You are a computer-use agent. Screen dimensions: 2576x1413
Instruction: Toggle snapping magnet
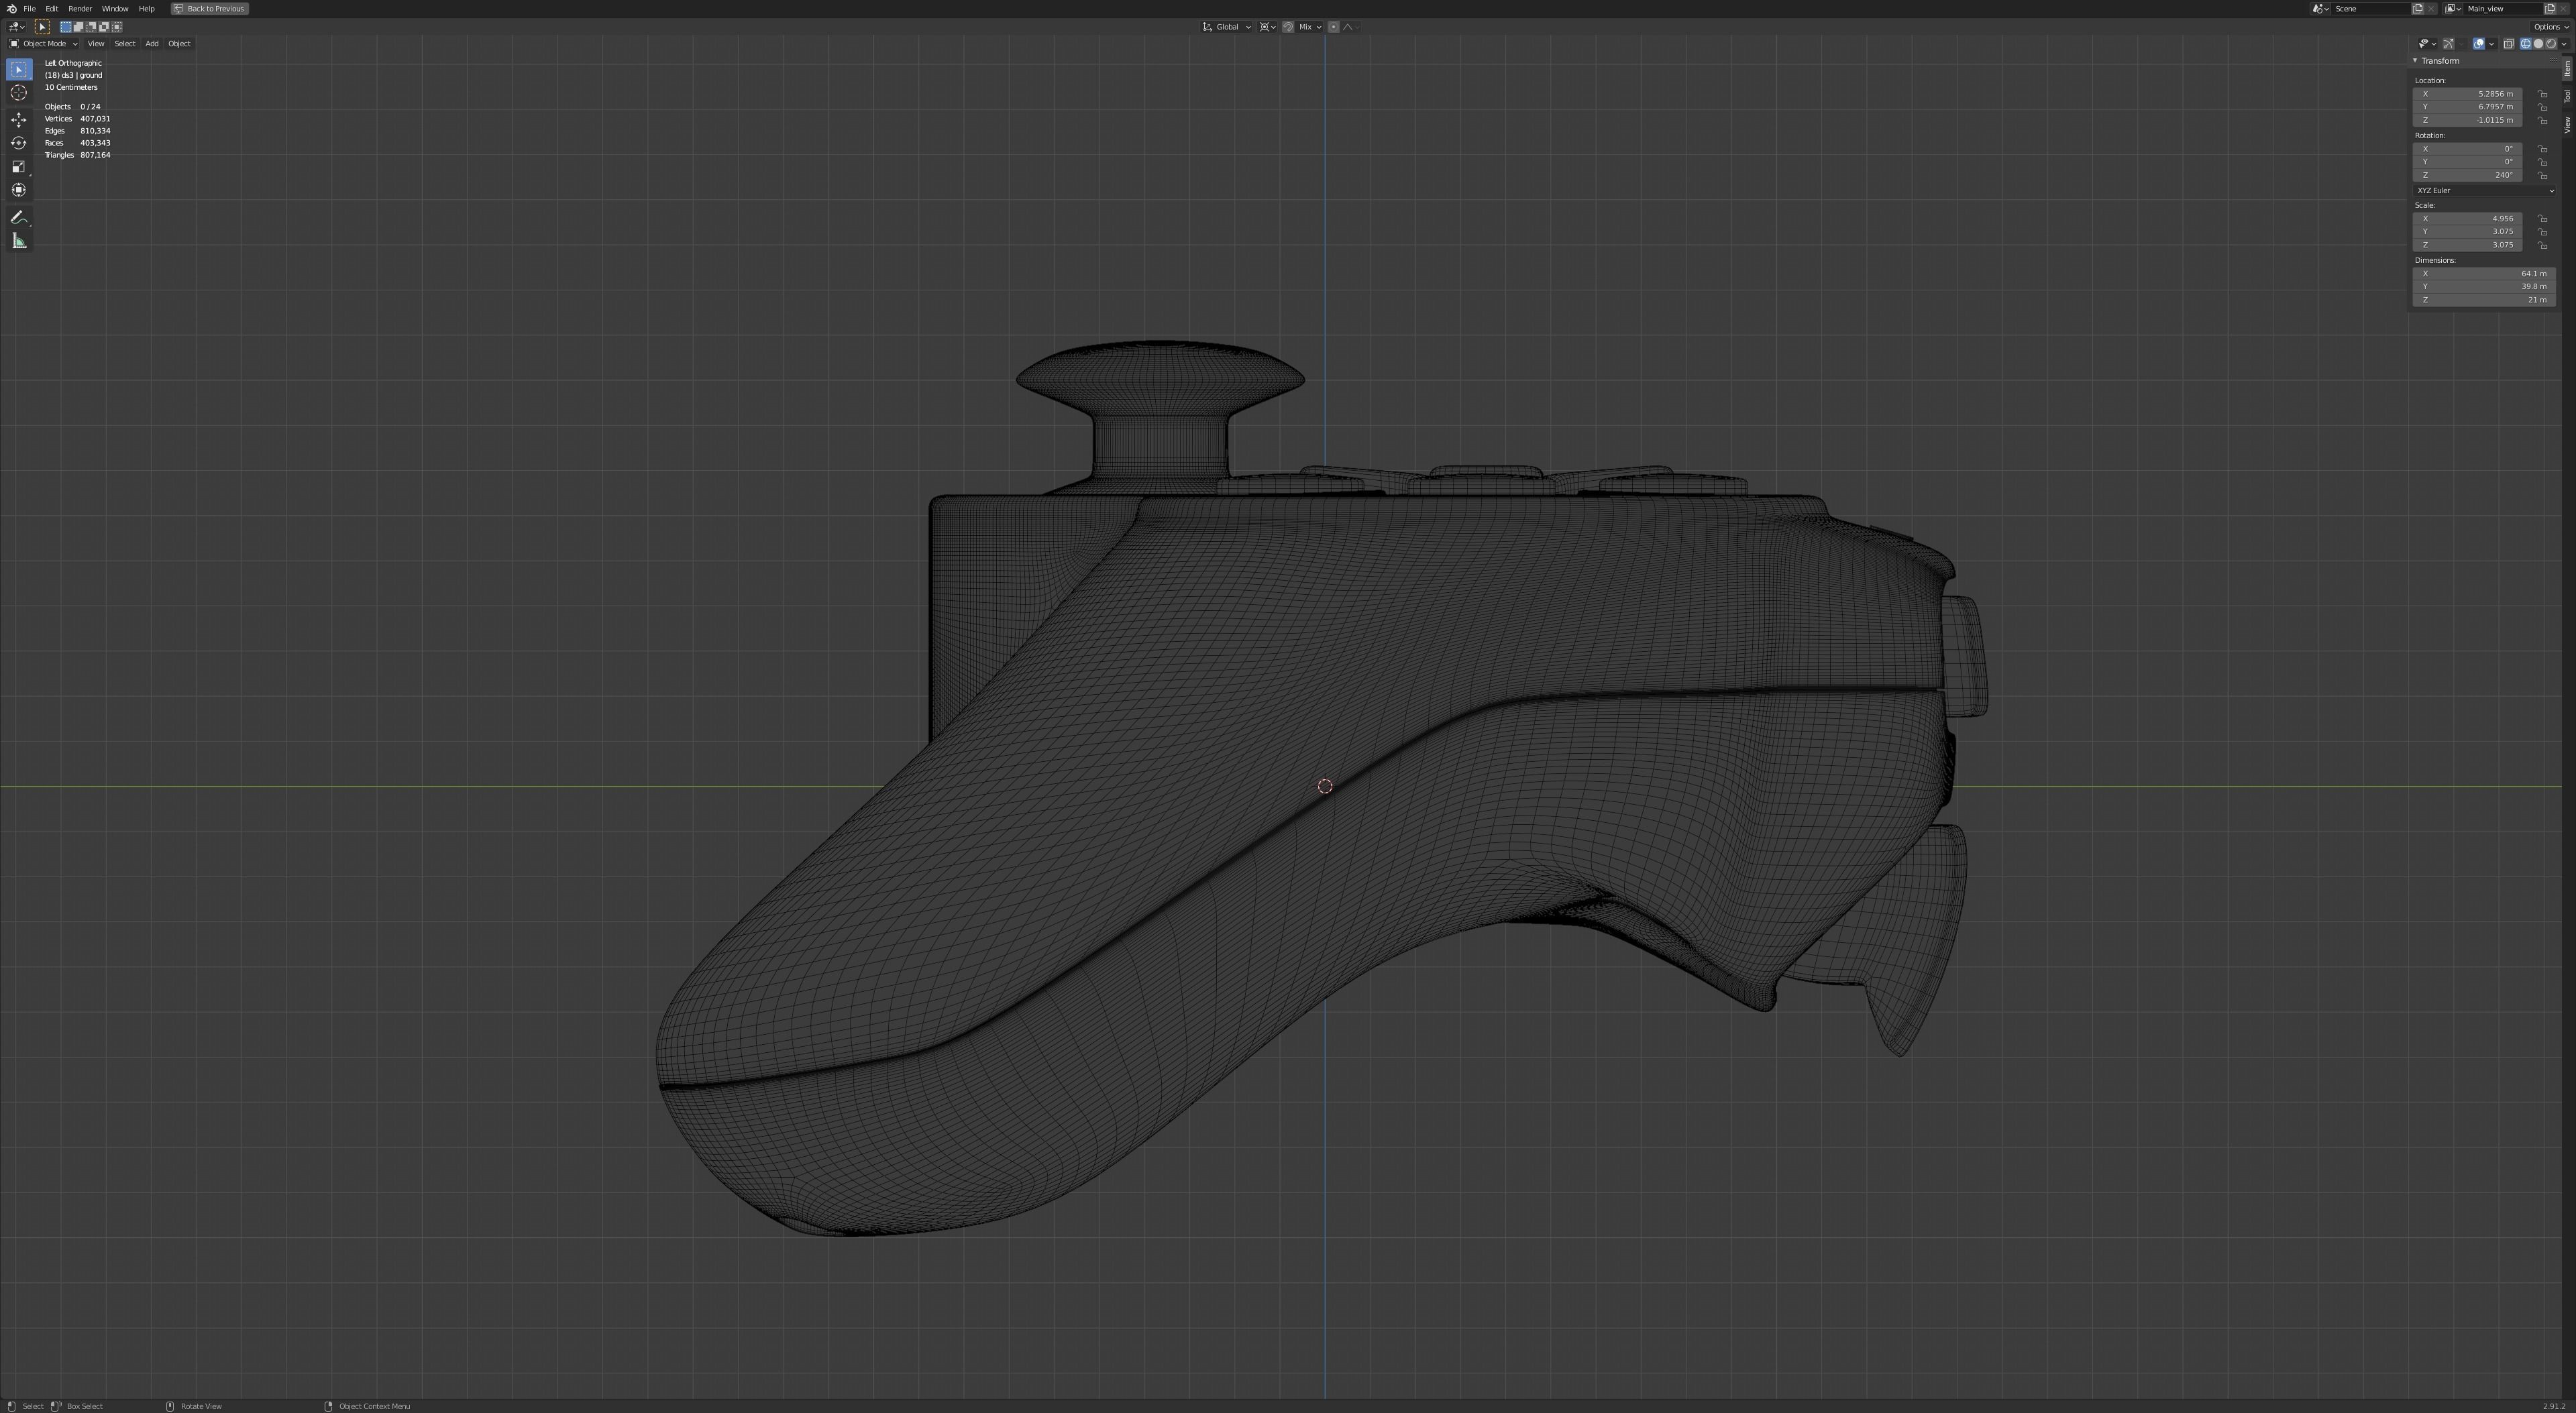click(x=1287, y=27)
